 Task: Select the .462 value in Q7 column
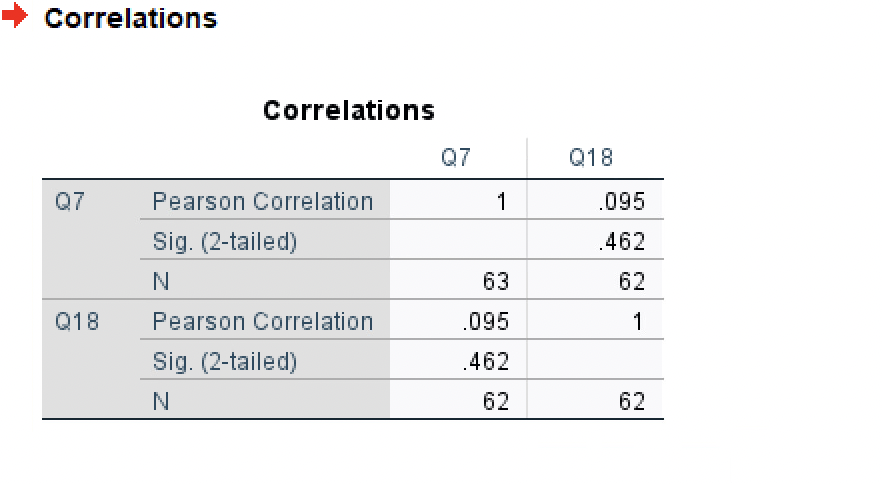click(x=486, y=362)
